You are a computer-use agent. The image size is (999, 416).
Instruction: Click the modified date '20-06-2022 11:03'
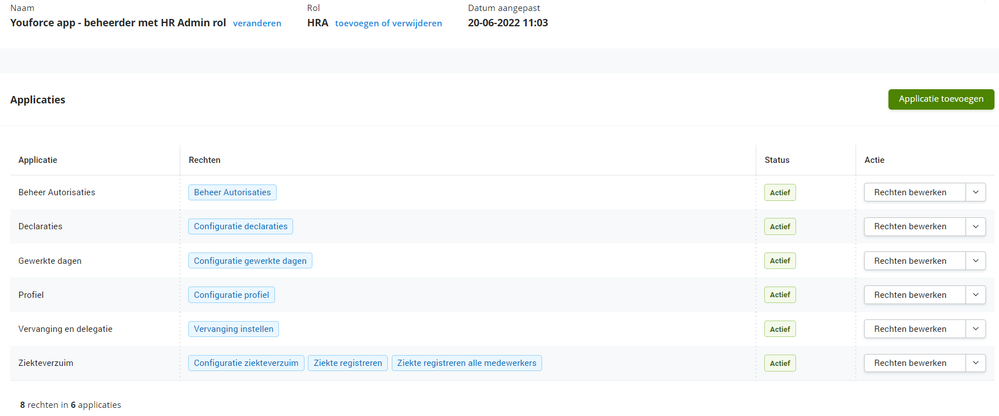(x=508, y=23)
